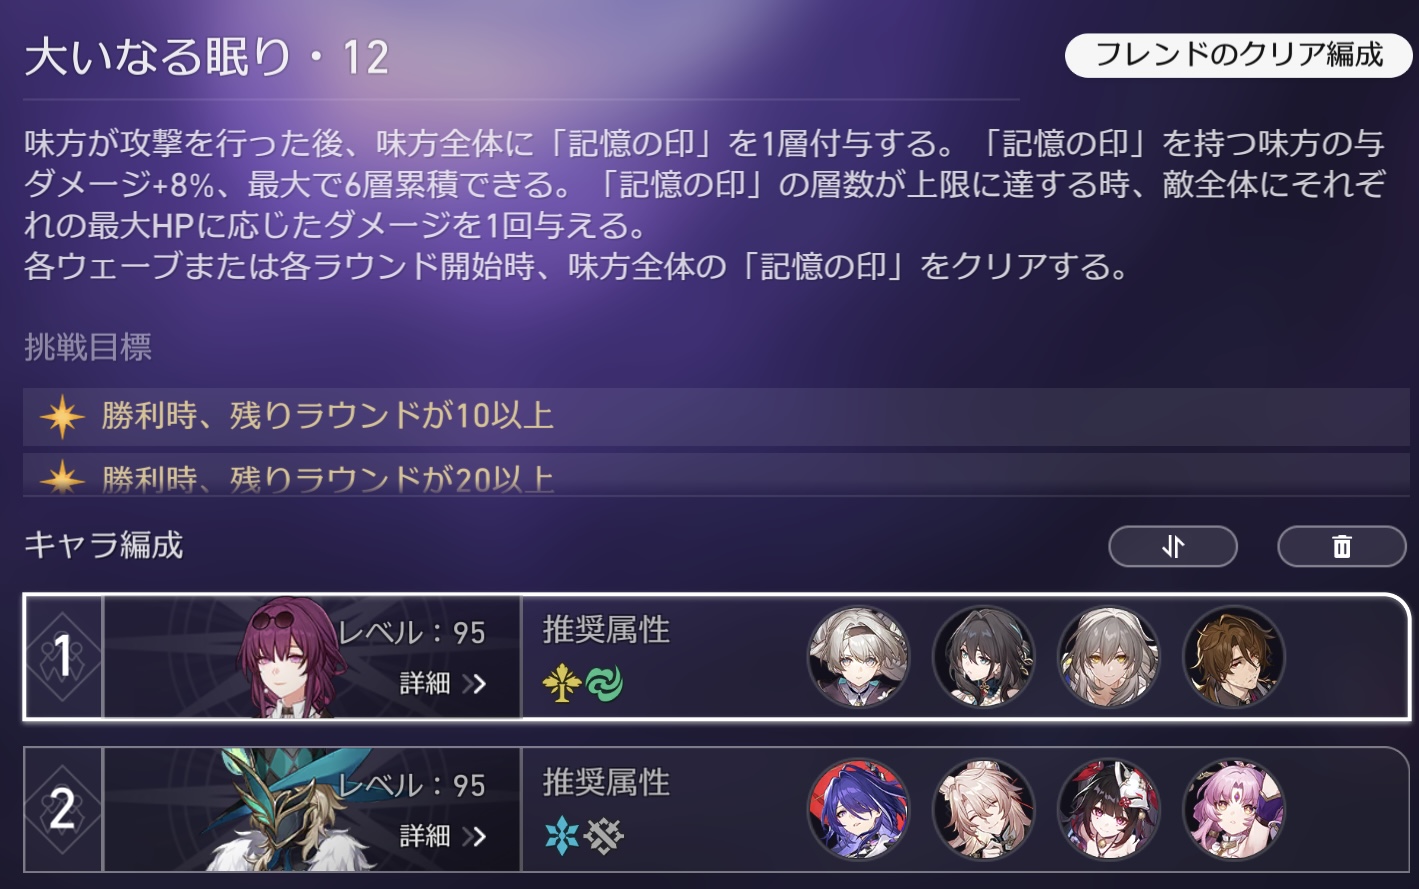This screenshot has width=1419, height=889.
Task: Click the trash can clear lineup button
Action: click(1342, 546)
